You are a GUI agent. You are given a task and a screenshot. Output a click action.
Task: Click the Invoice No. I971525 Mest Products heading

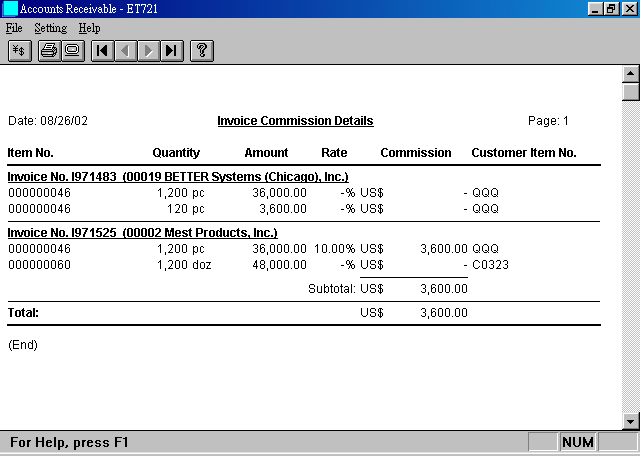(x=142, y=233)
